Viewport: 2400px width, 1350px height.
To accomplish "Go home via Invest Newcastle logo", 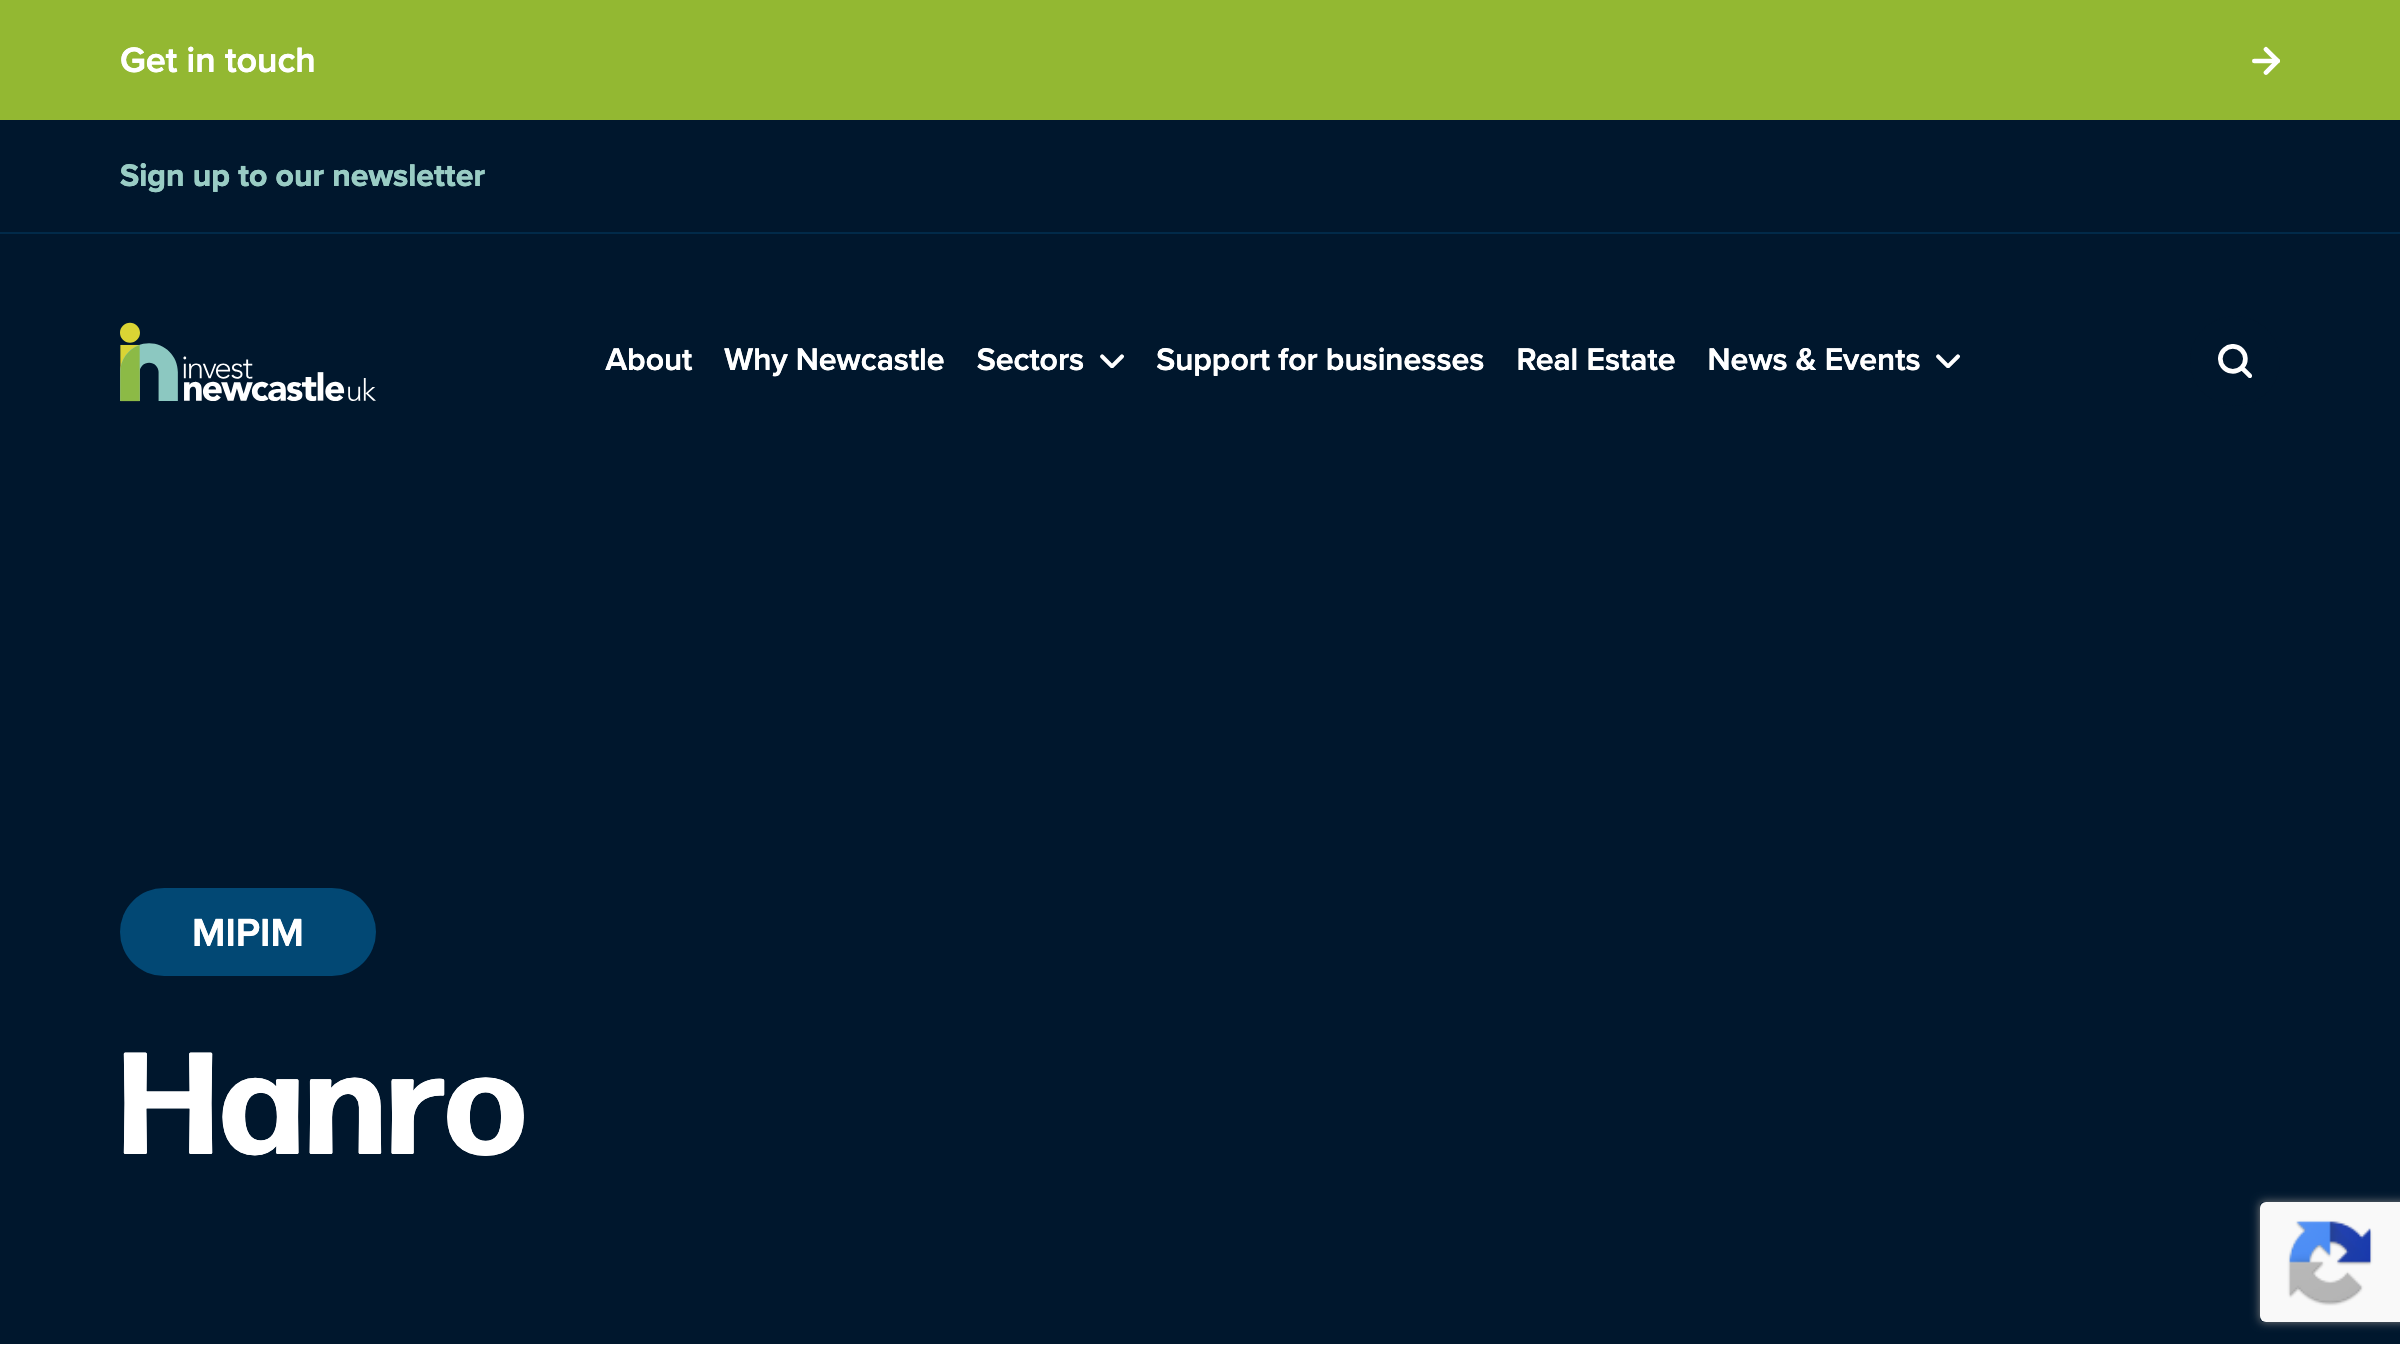I will click(x=247, y=362).
